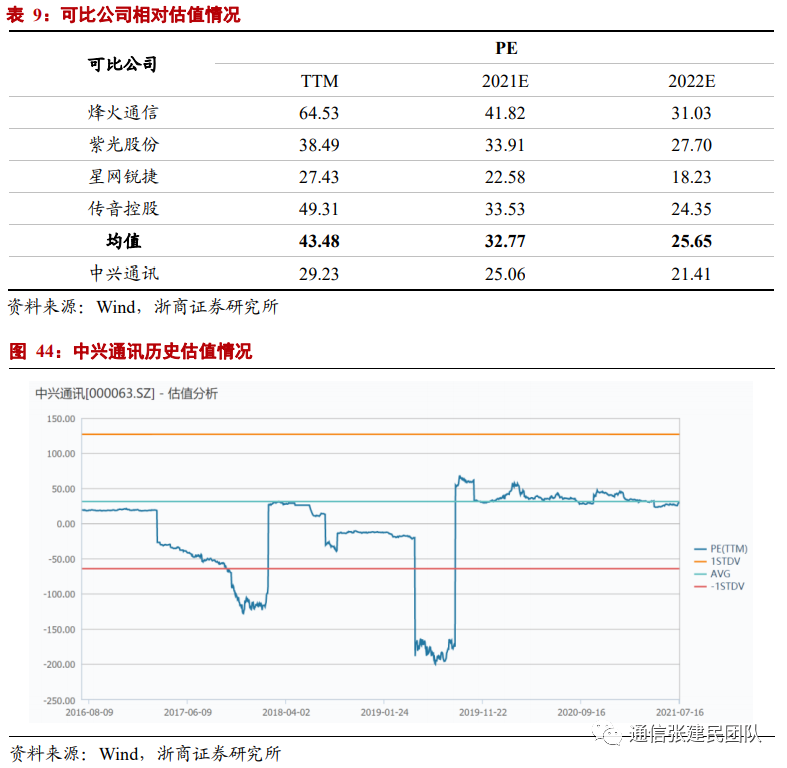Click the chart title '中兴通讯[000063.SZ] - 估值分析'
Screen dimensions: 787x768
[126, 394]
